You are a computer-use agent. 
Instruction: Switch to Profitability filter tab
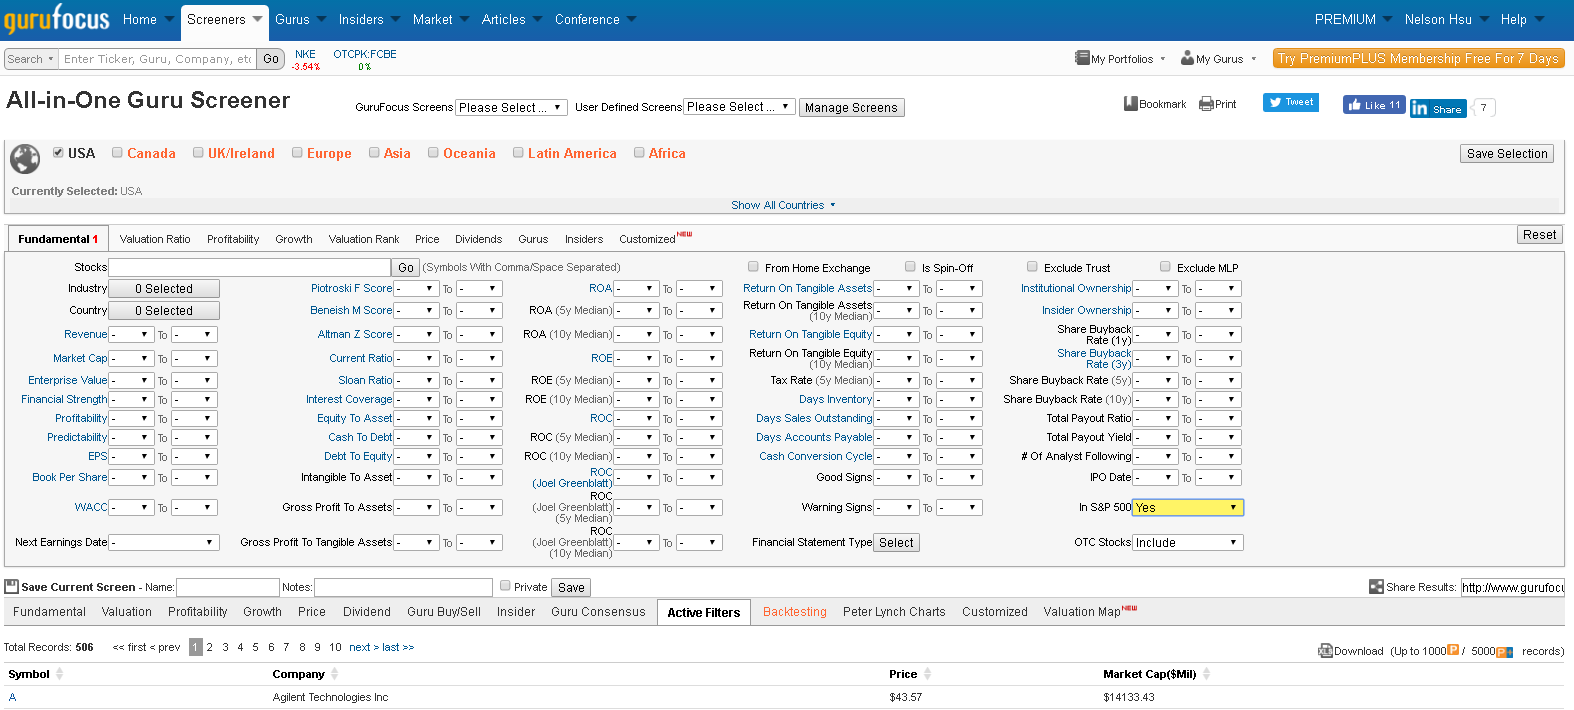[x=233, y=239]
